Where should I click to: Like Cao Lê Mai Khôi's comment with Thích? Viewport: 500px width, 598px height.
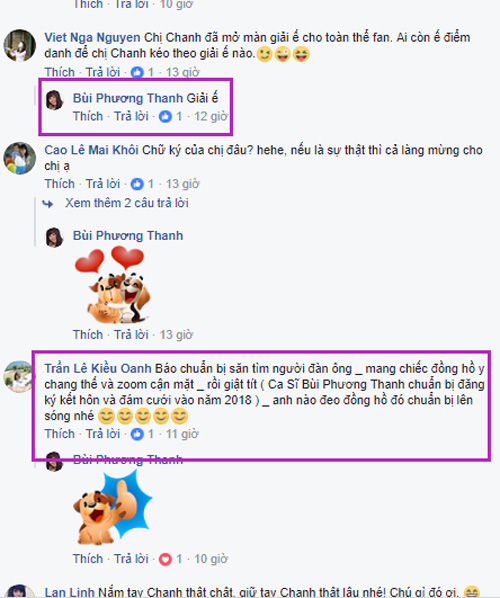59,184
